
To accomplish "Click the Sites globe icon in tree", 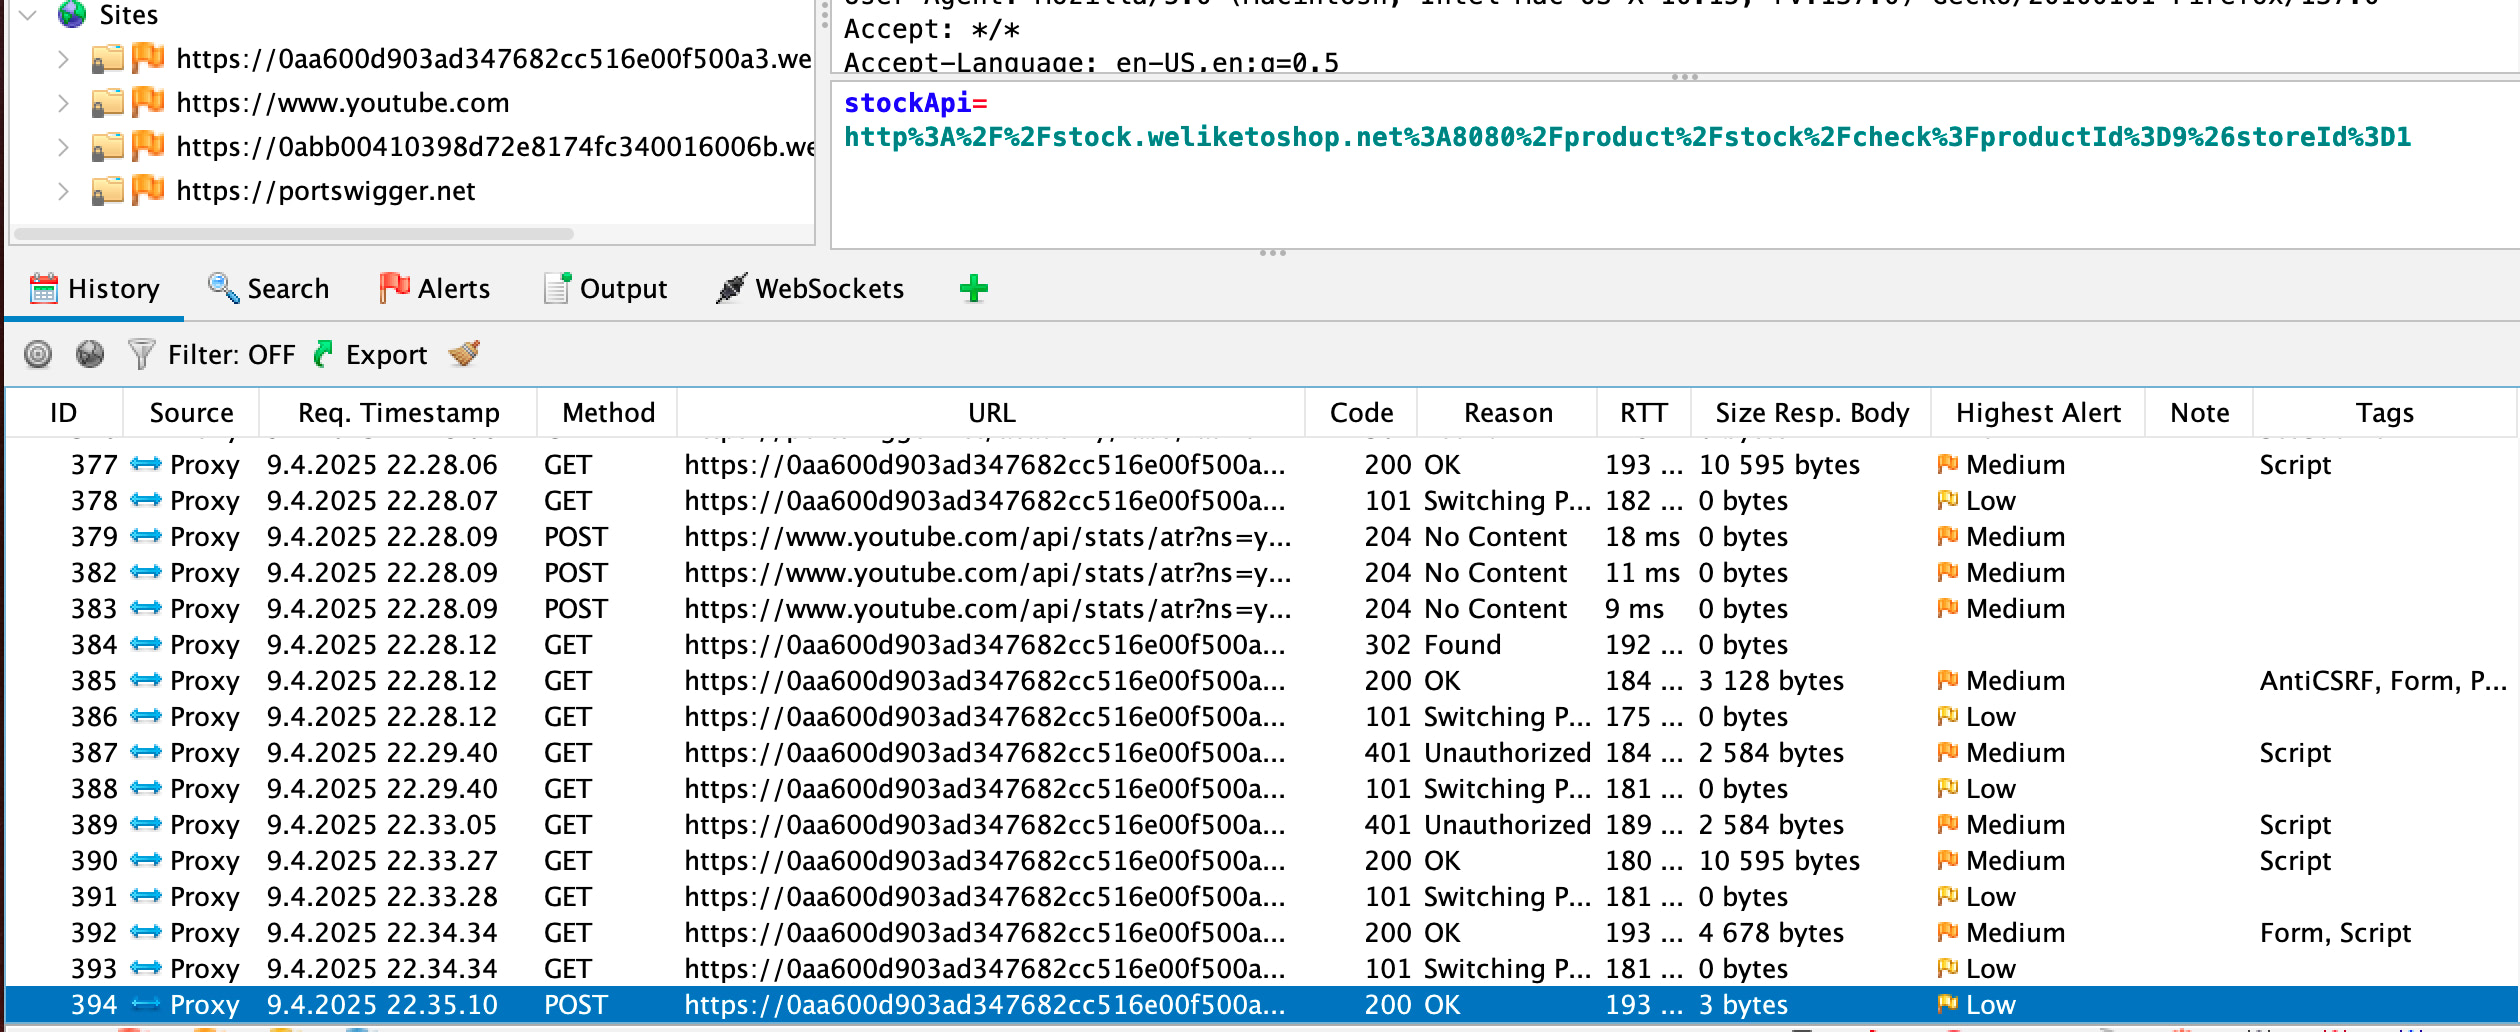I will tap(72, 14).
